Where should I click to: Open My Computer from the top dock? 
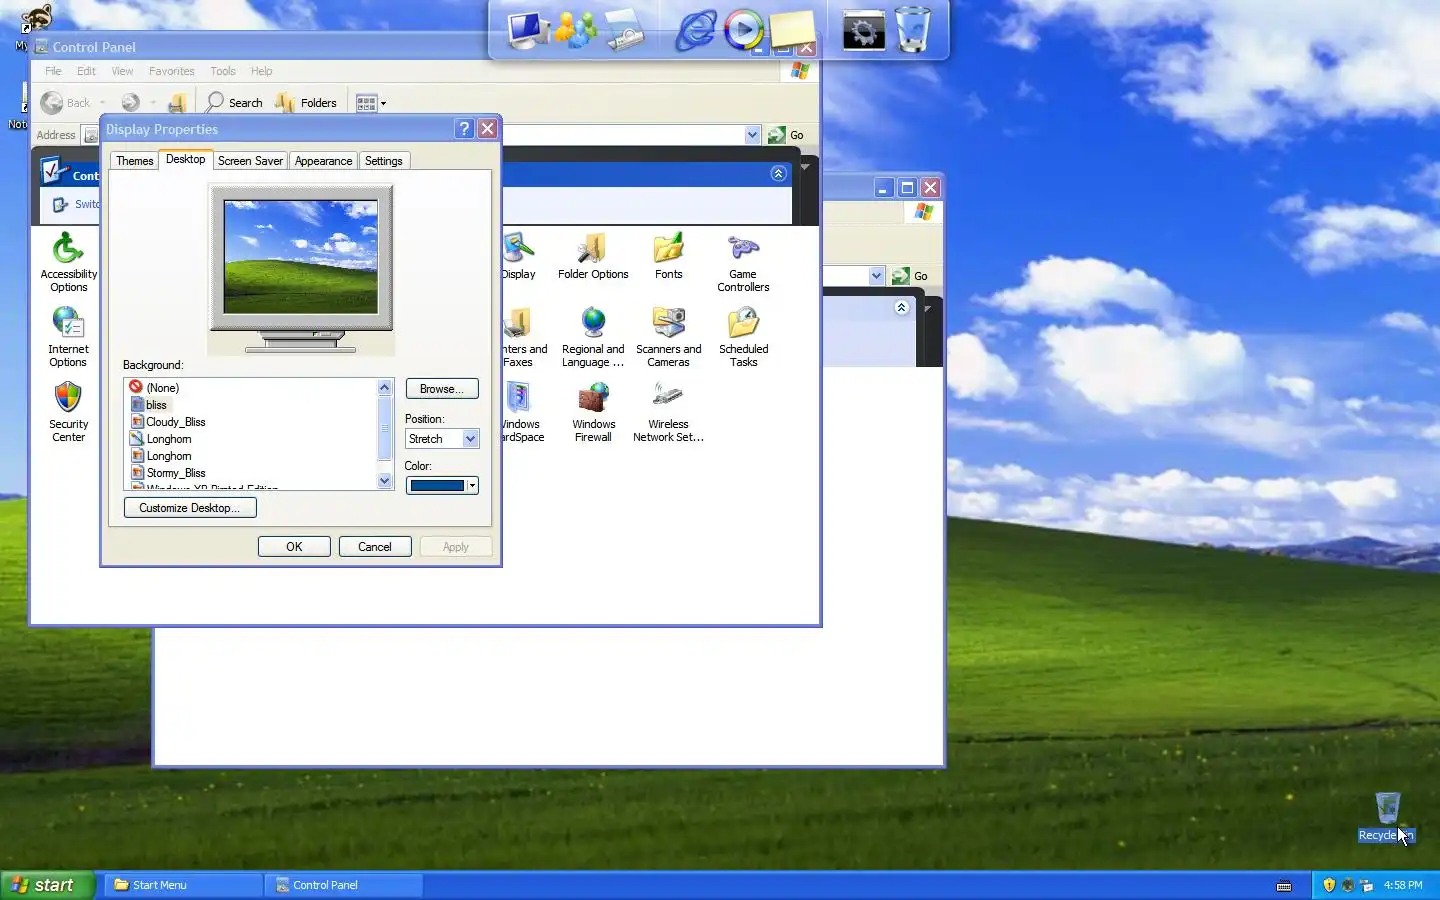coord(527,30)
